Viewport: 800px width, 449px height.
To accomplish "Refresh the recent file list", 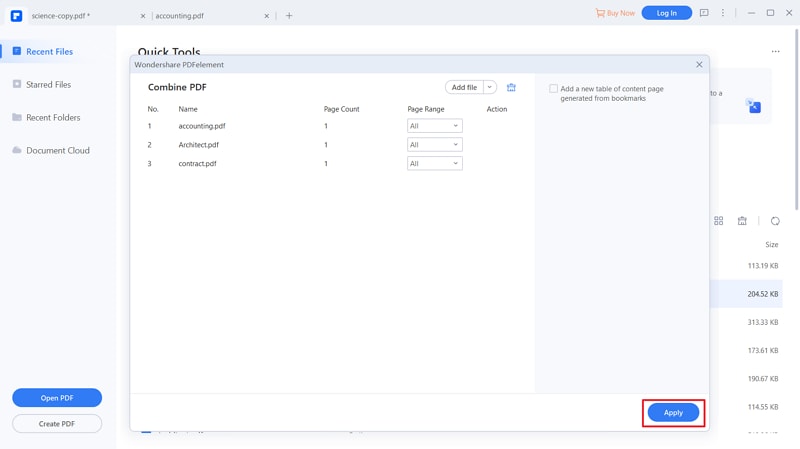I will click(x=775, y=221).
